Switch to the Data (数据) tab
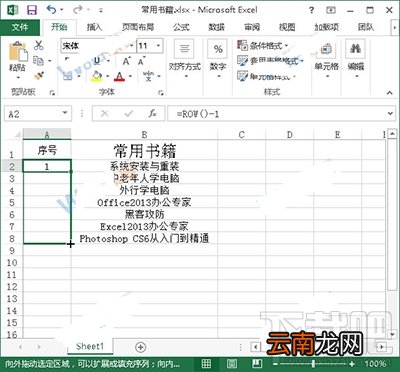This screenshot has height=372, width=400. tap(216, 27)
